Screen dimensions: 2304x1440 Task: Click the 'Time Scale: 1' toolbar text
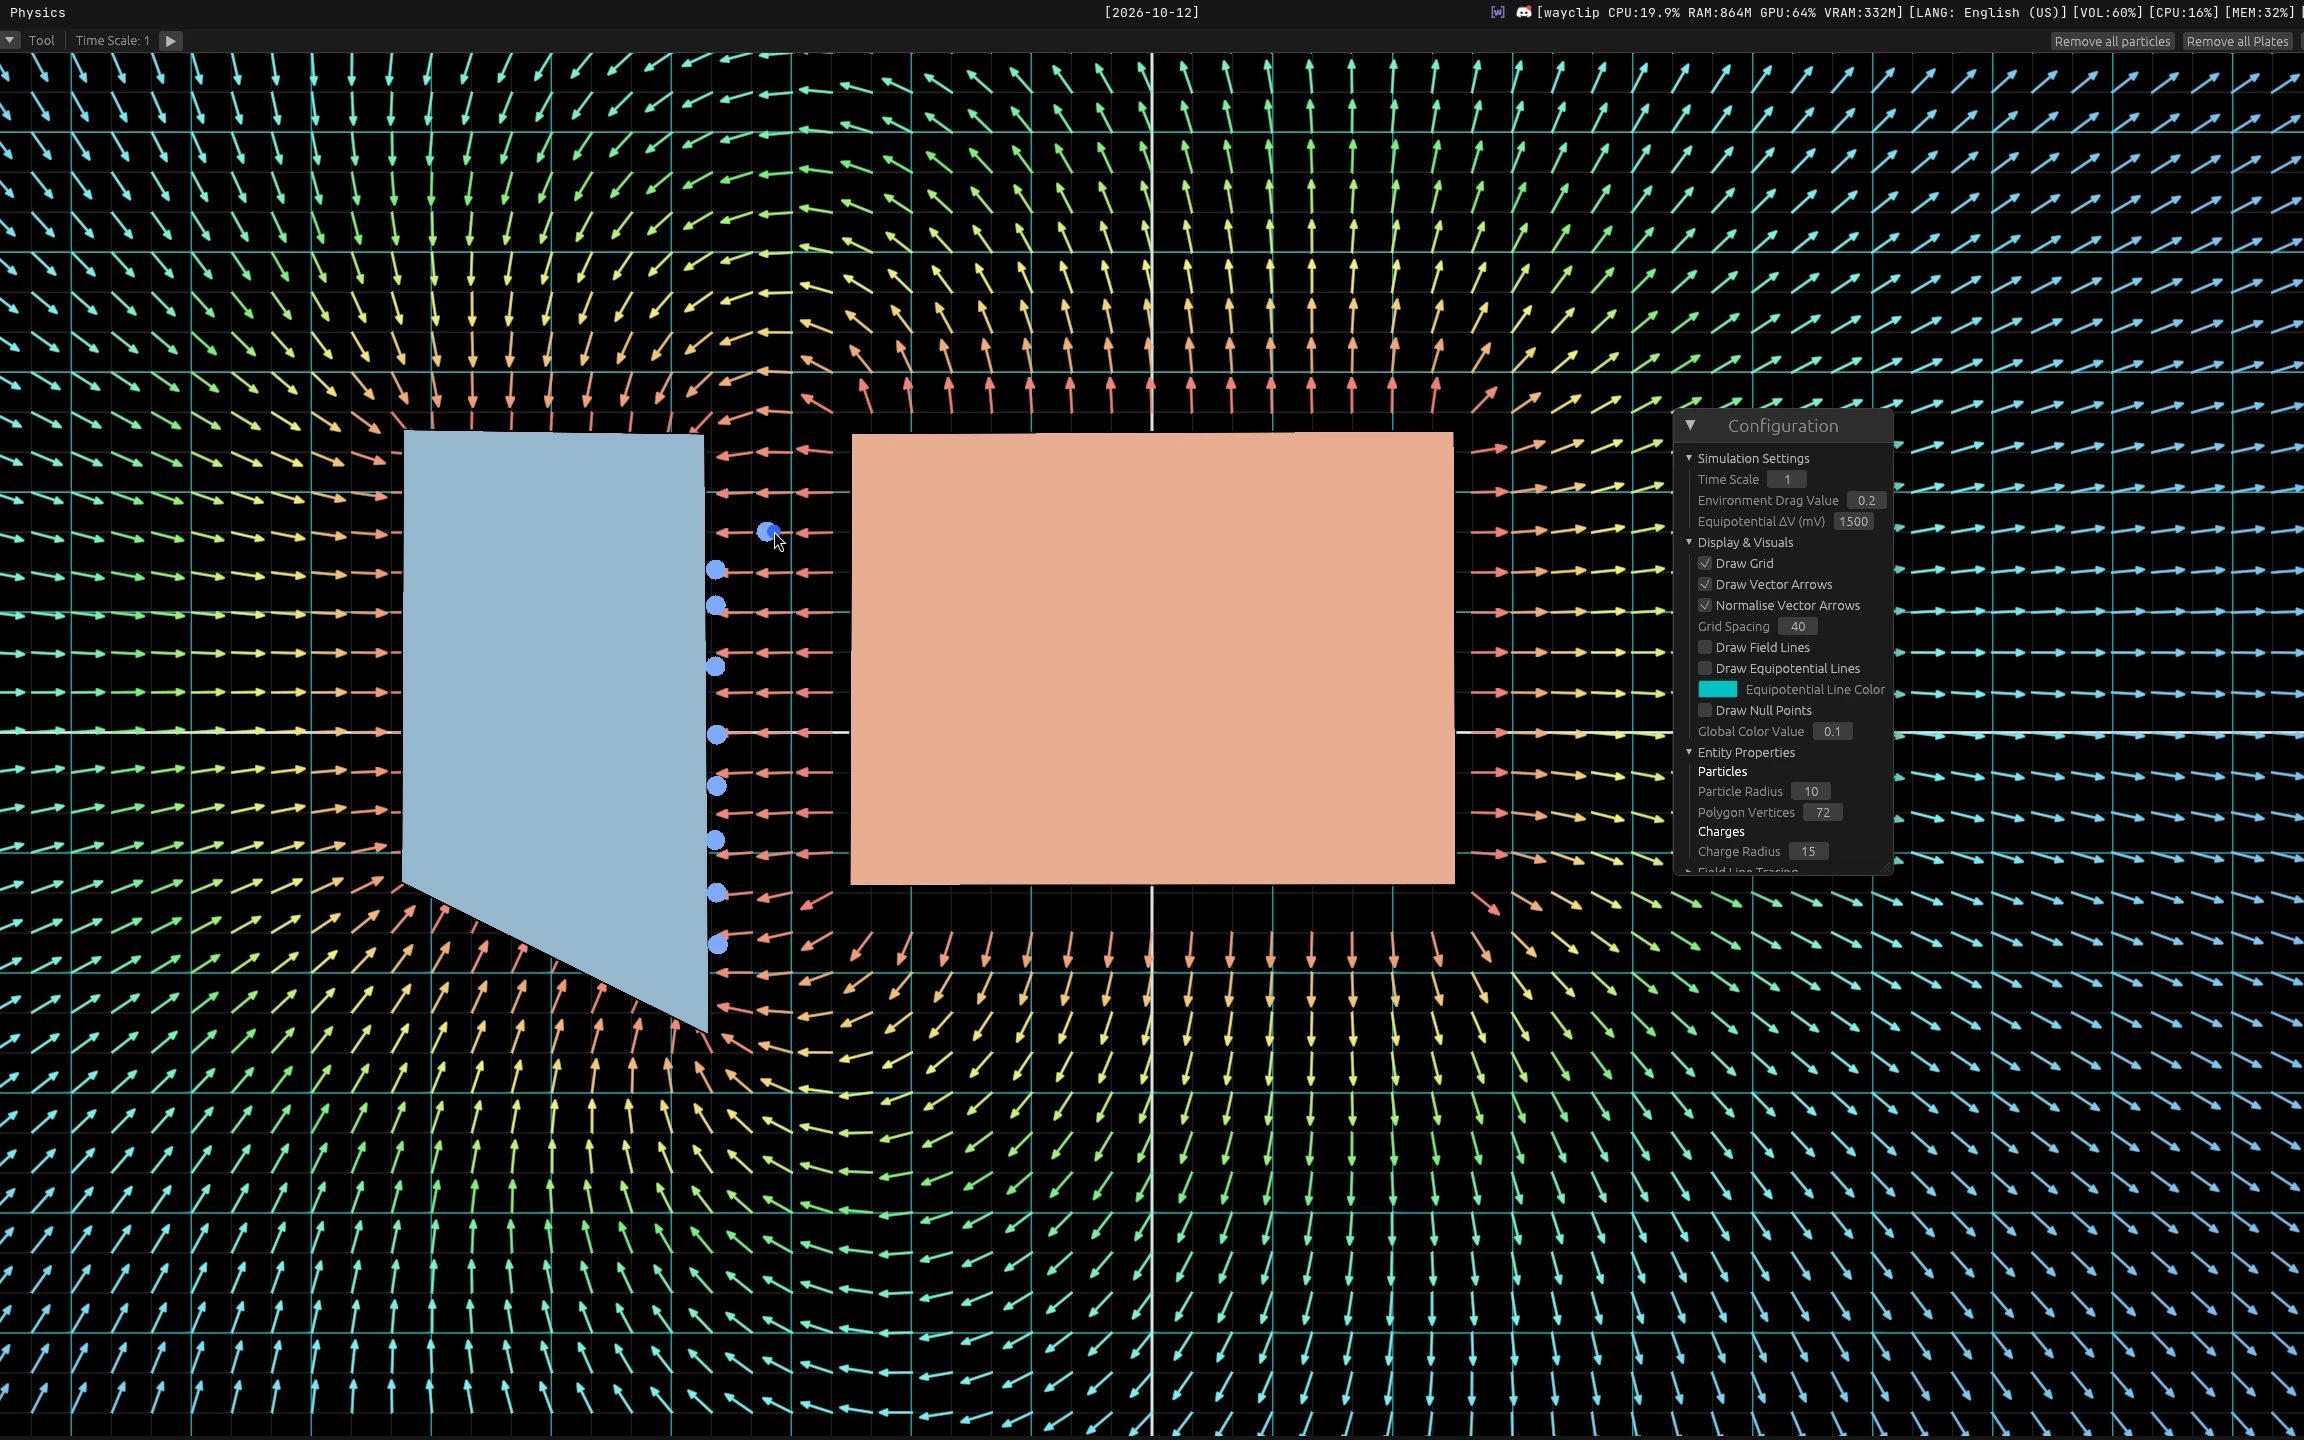[112, 41]
